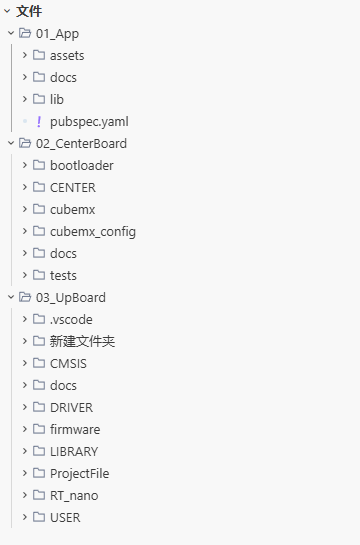The width and height of the screenshot is (360, 545).
Task: Collapse the 文件 section chevron
Action: (x=7, y=11)
